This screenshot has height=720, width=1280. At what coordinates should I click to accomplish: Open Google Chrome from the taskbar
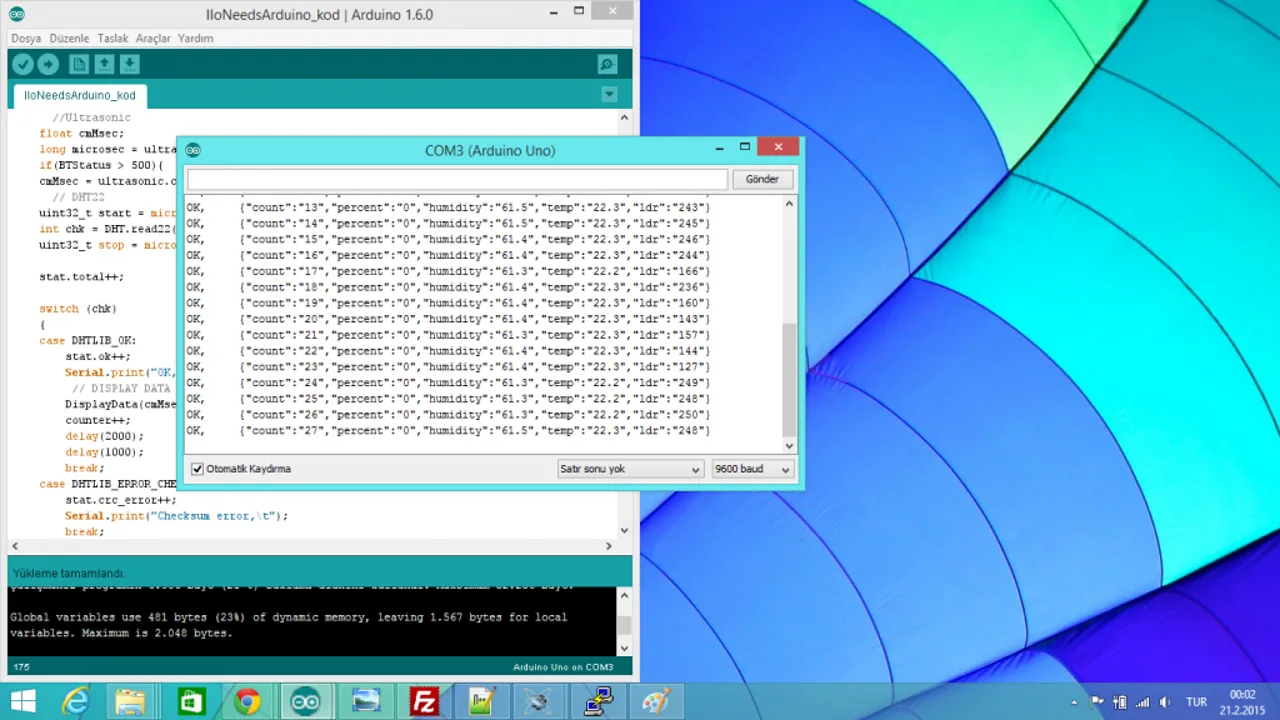click(x=248, y=701)
